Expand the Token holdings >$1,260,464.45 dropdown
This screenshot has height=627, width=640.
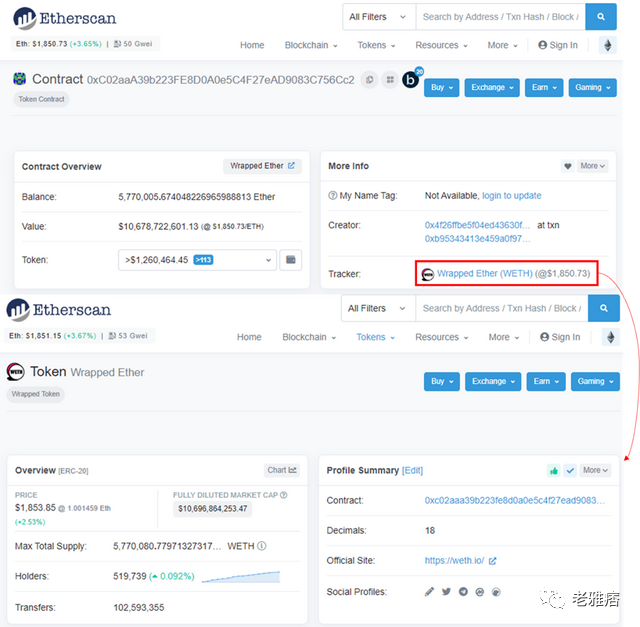[198, 260]
